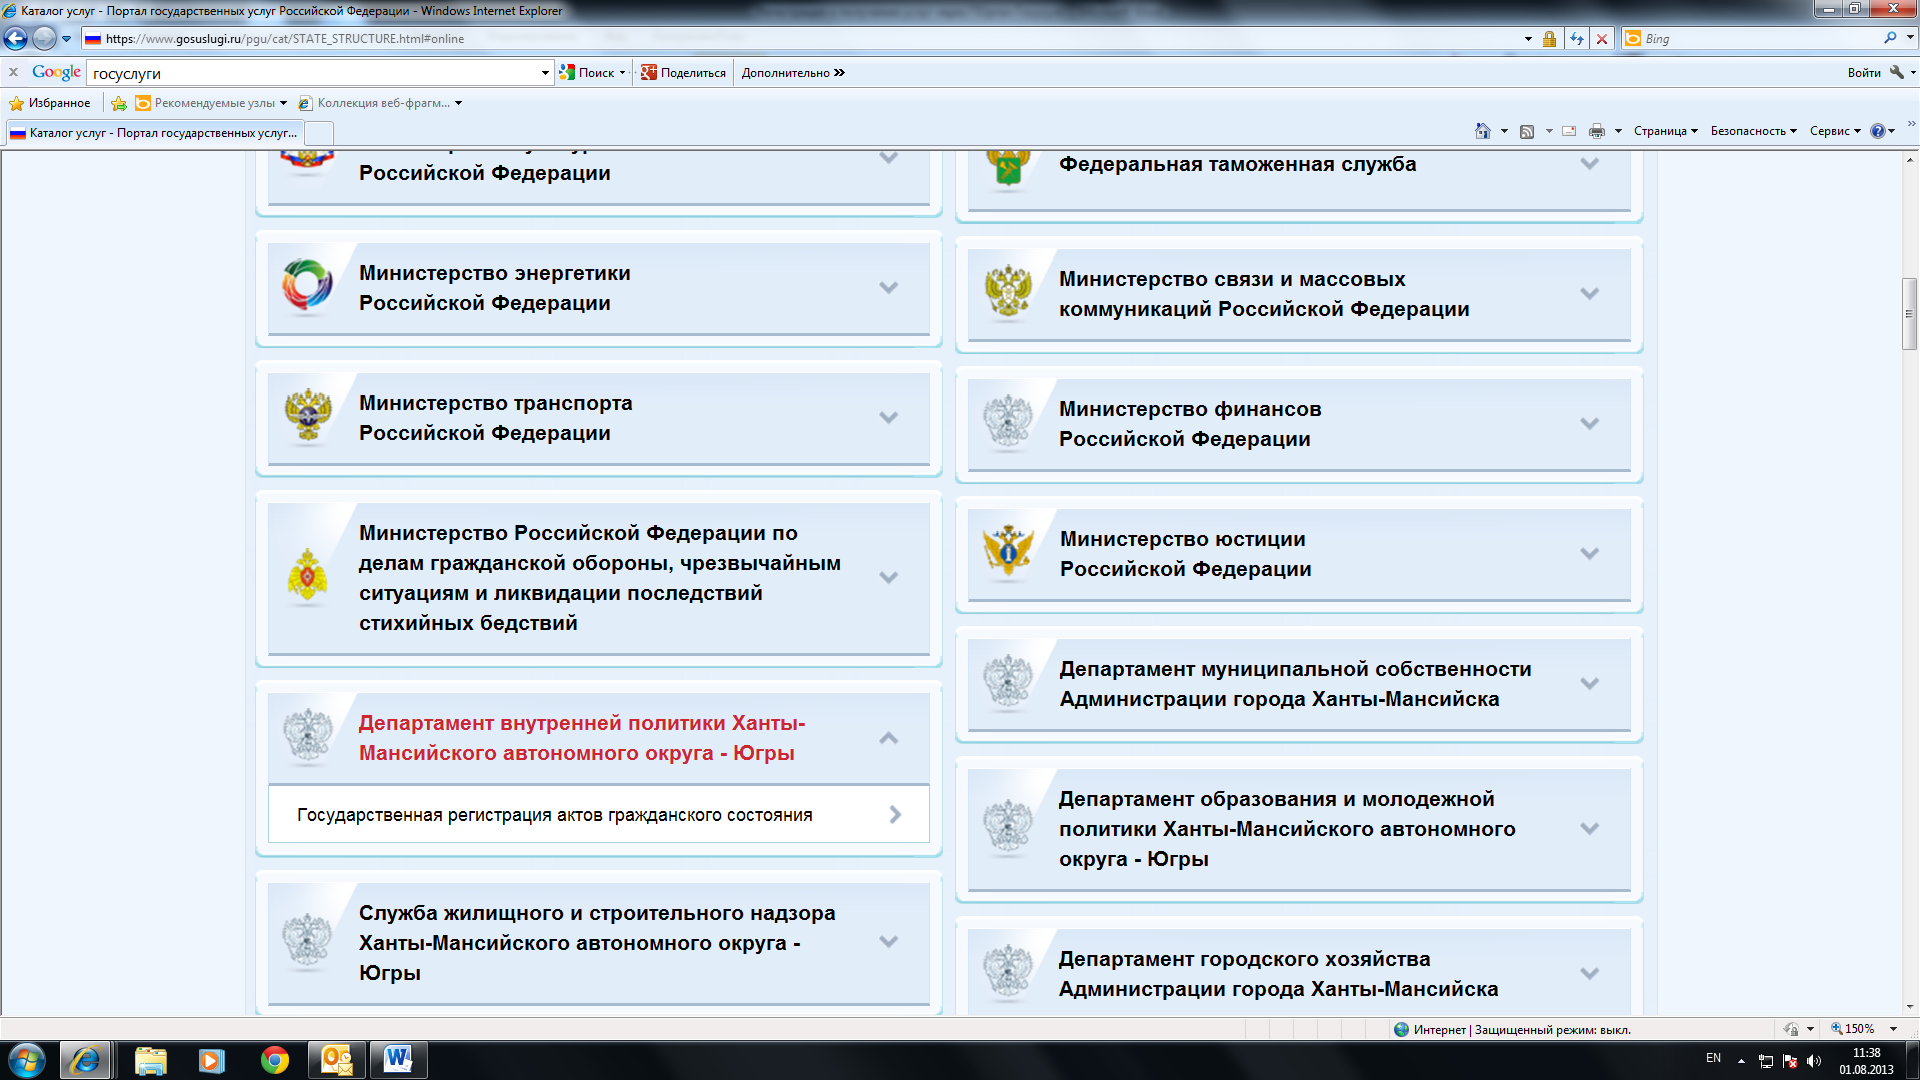Close the Google toolbar with the X
This screenshot has height=1080, width=1920.
[x=14, y=72]
